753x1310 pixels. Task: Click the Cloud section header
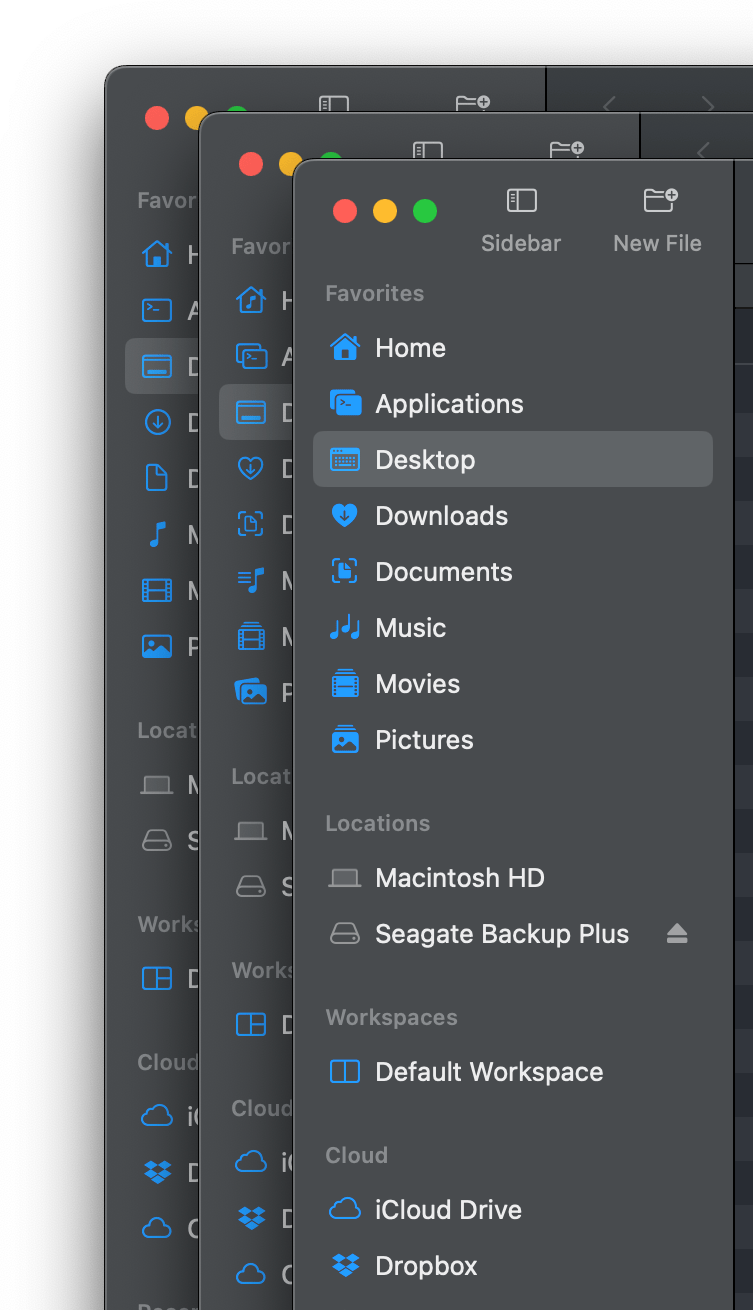356,1155
